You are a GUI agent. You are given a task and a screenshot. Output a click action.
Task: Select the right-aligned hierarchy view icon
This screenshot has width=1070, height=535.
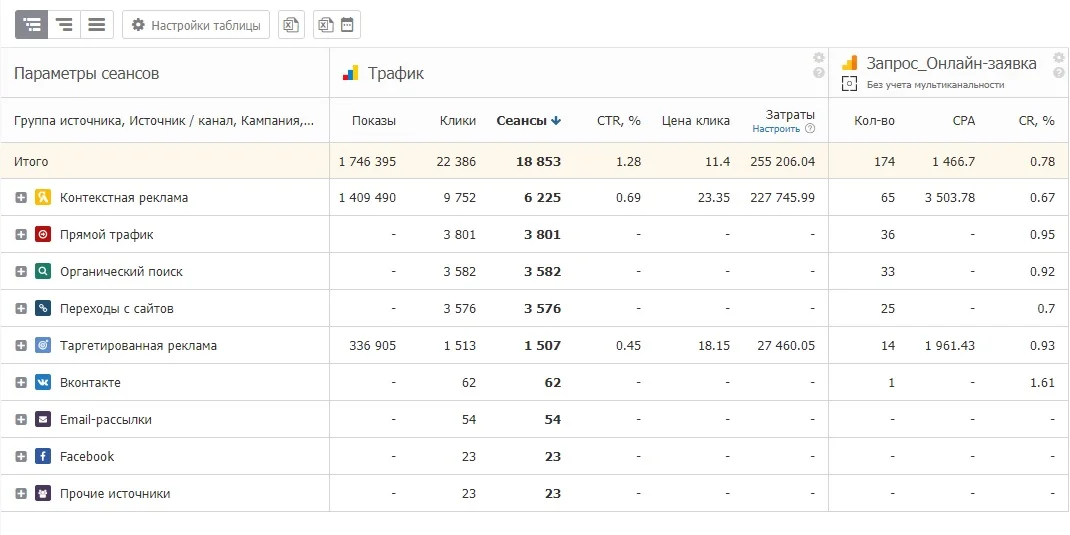tap(64, 25)
